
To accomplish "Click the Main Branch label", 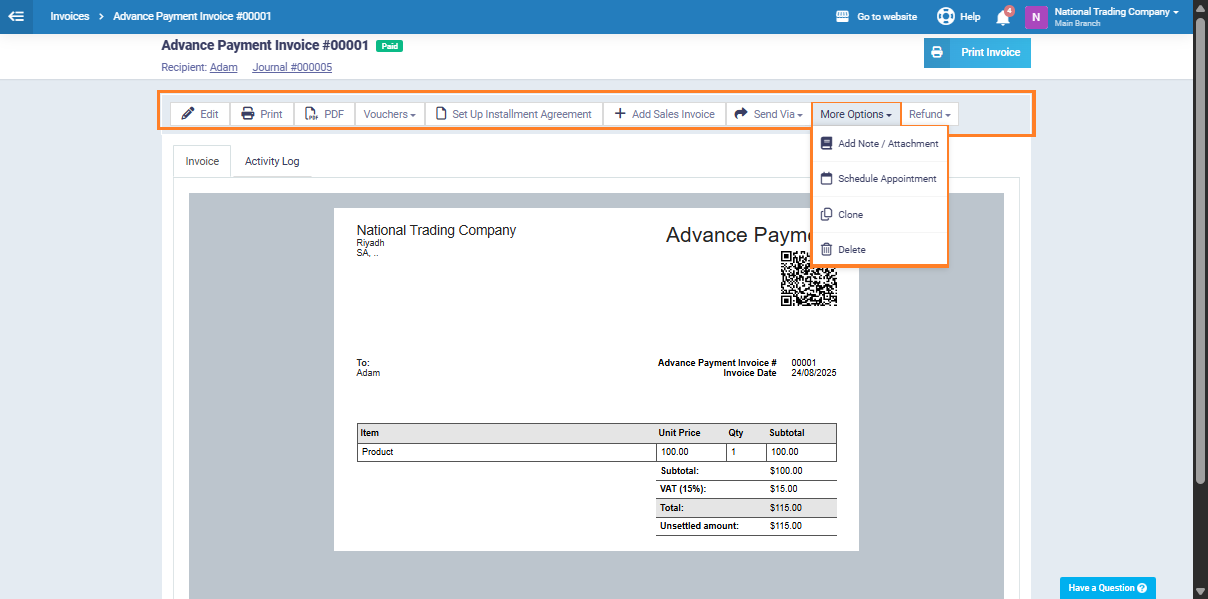I will [1078, 24].
